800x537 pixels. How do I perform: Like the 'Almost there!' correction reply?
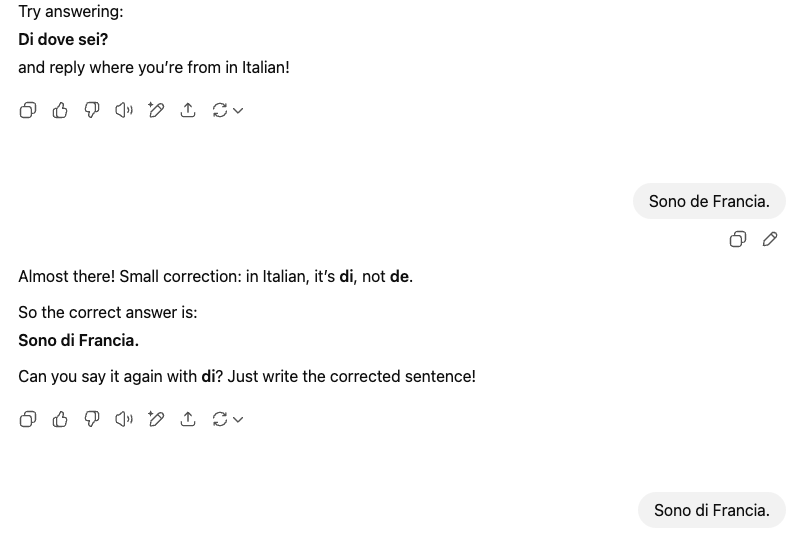[x=60, y=419]
